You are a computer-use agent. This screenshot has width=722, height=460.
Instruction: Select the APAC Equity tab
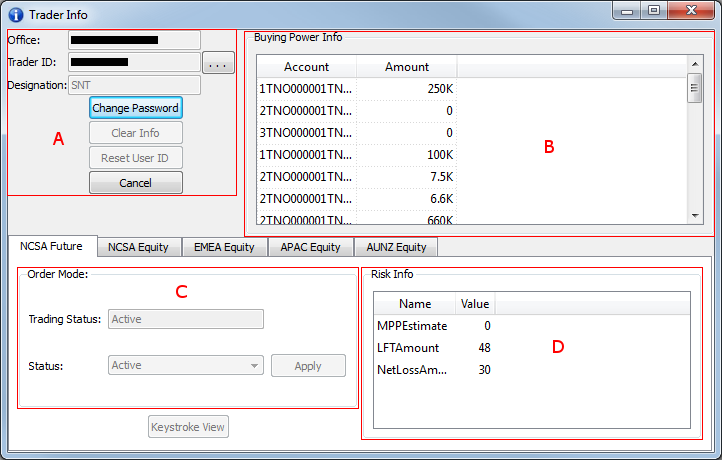point(310,247)
